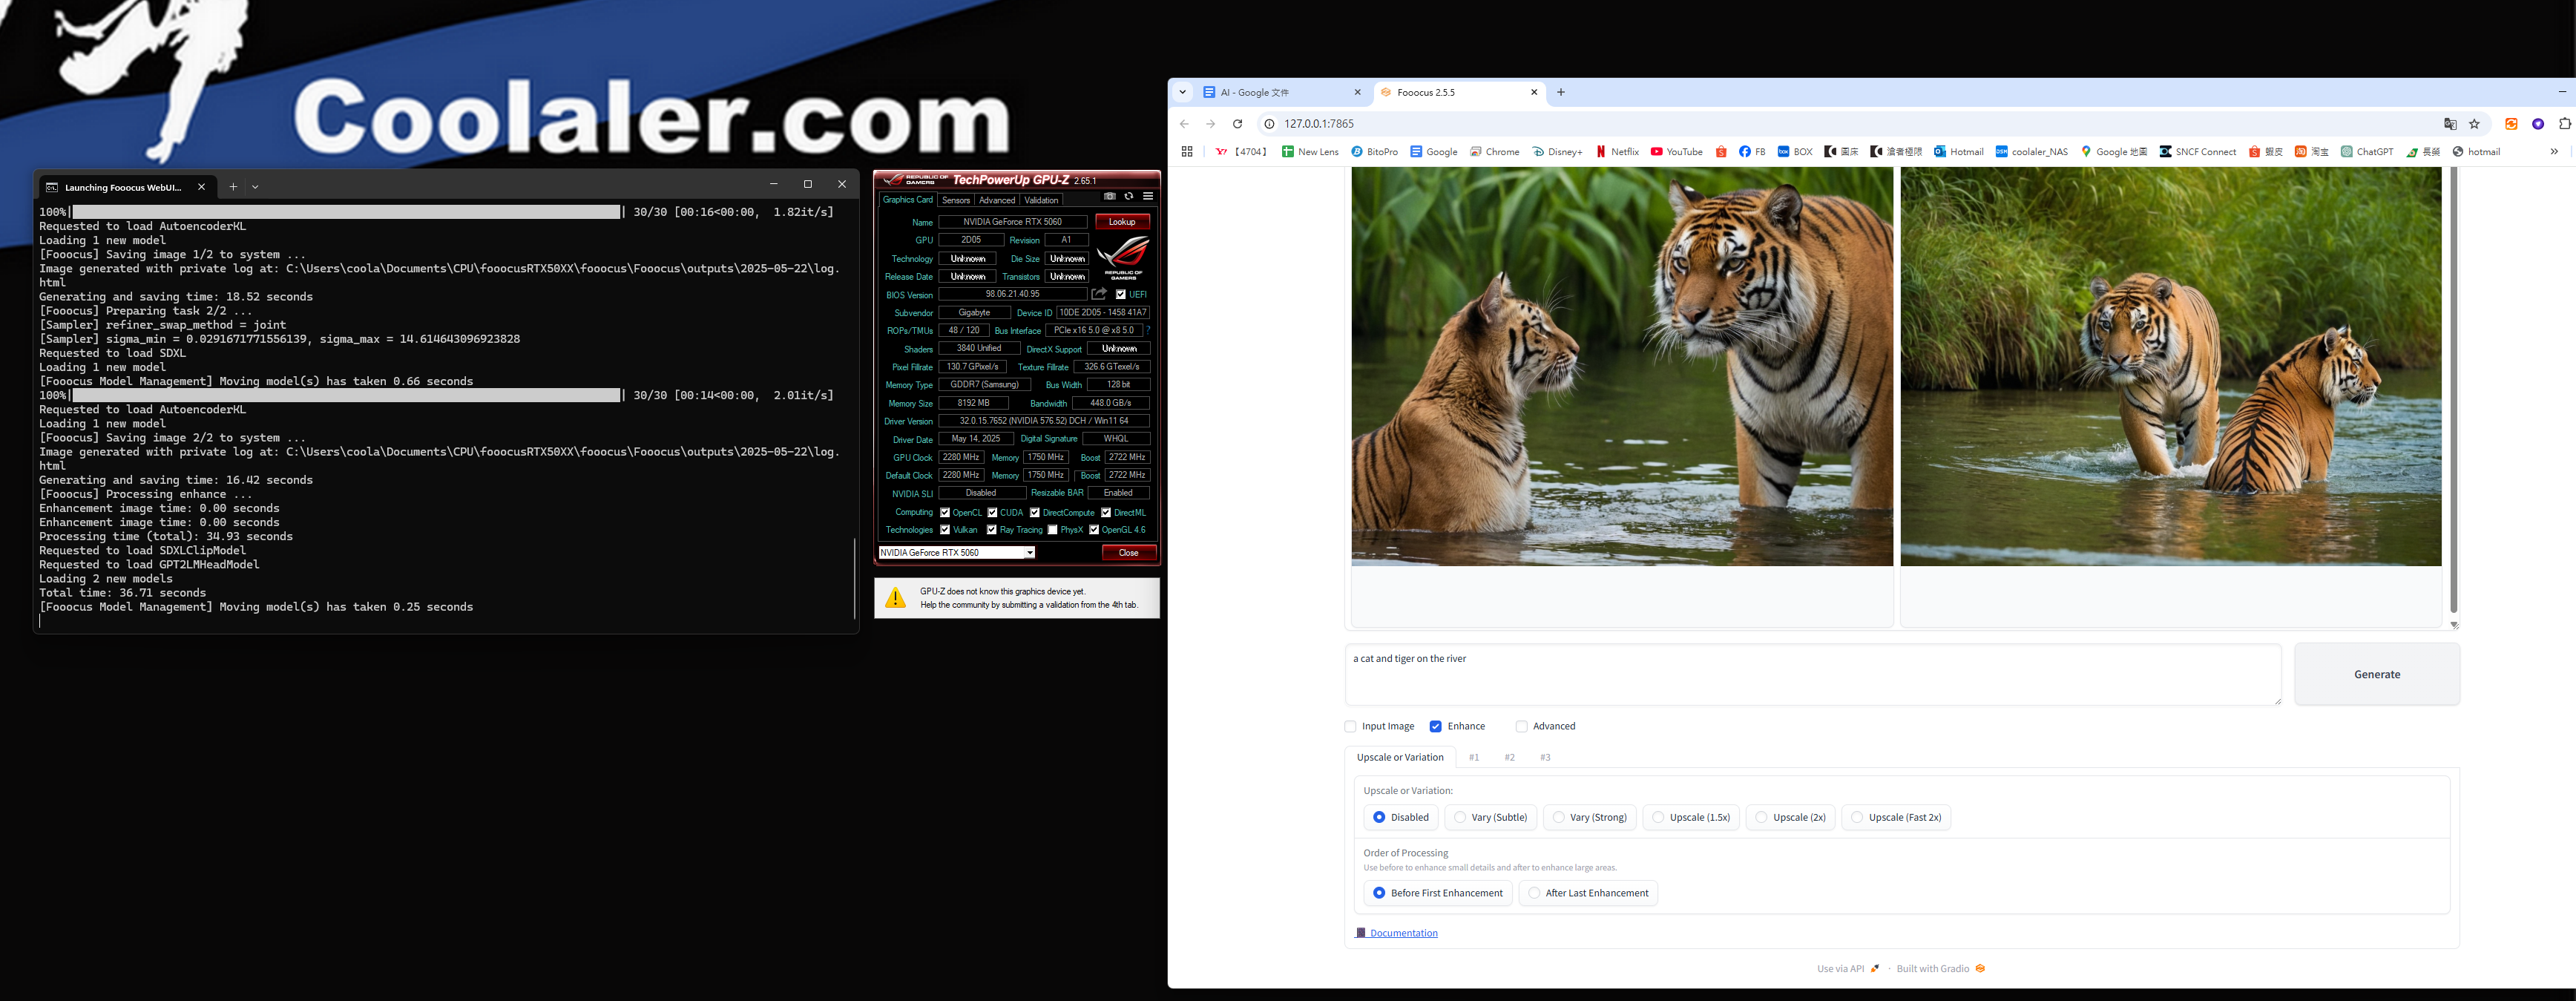Viewport: 2576px width, 1001px height.
Task: Click the orange extension icon in toolbar
Action: point(2511,124)
